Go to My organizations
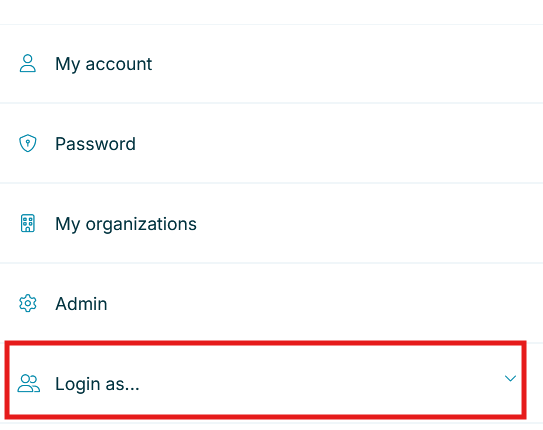Screen dimensions: 543x430 (272, 223)
